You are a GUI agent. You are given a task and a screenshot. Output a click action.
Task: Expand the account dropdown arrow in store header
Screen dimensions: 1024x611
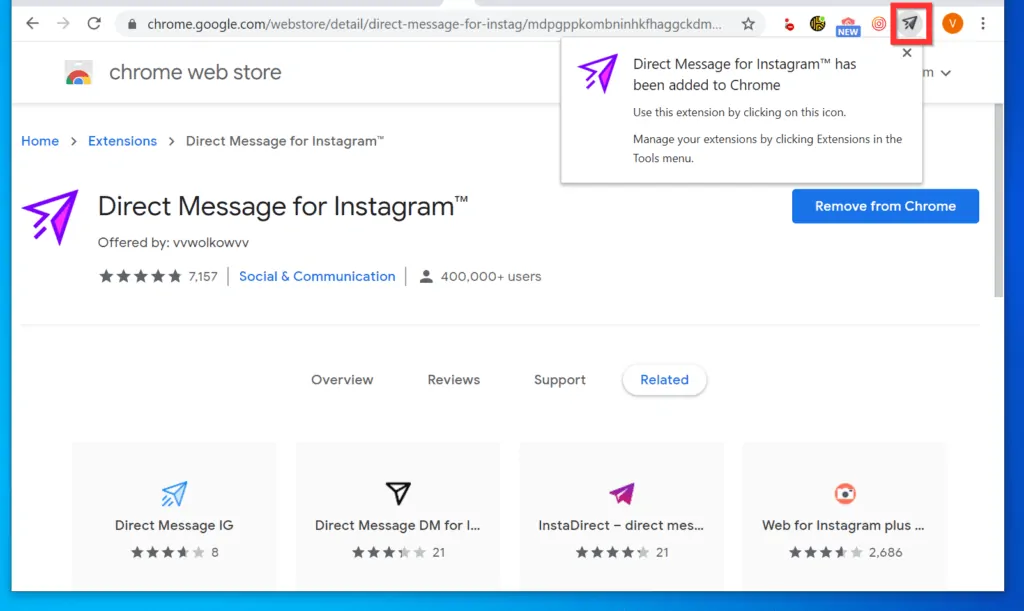pos(946,73)
